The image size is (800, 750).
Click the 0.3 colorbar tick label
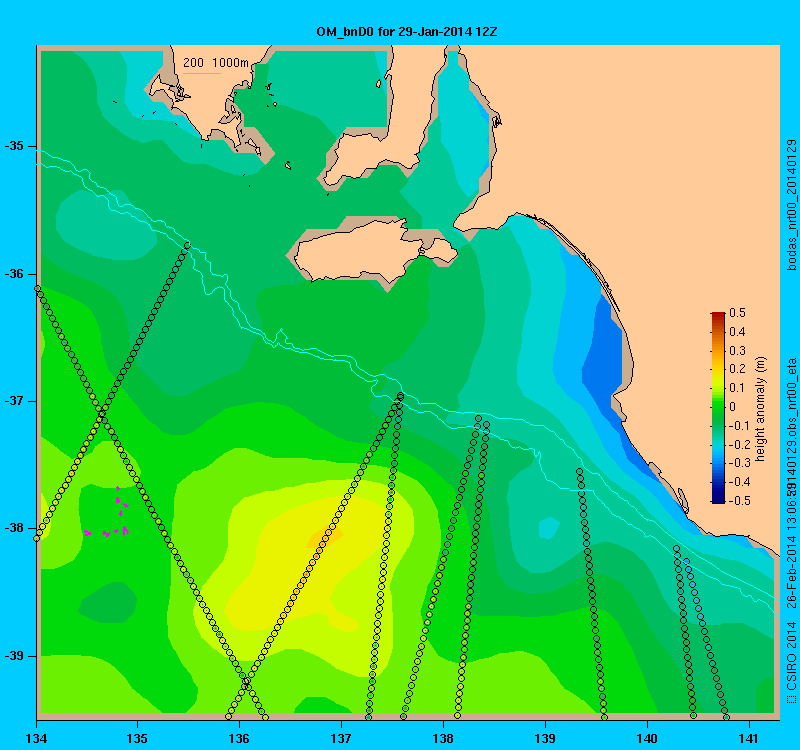click(x=737, y=351)
